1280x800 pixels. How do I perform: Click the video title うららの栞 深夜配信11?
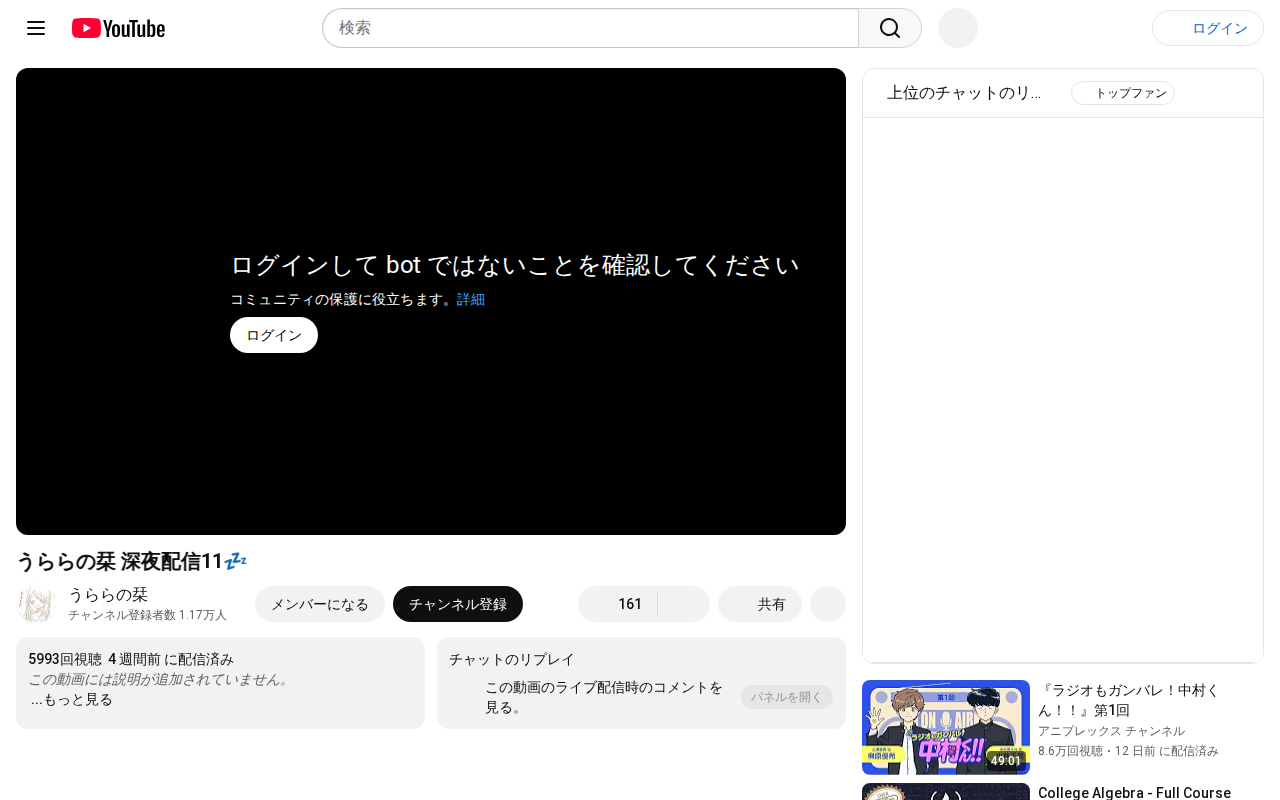(131, 561)
